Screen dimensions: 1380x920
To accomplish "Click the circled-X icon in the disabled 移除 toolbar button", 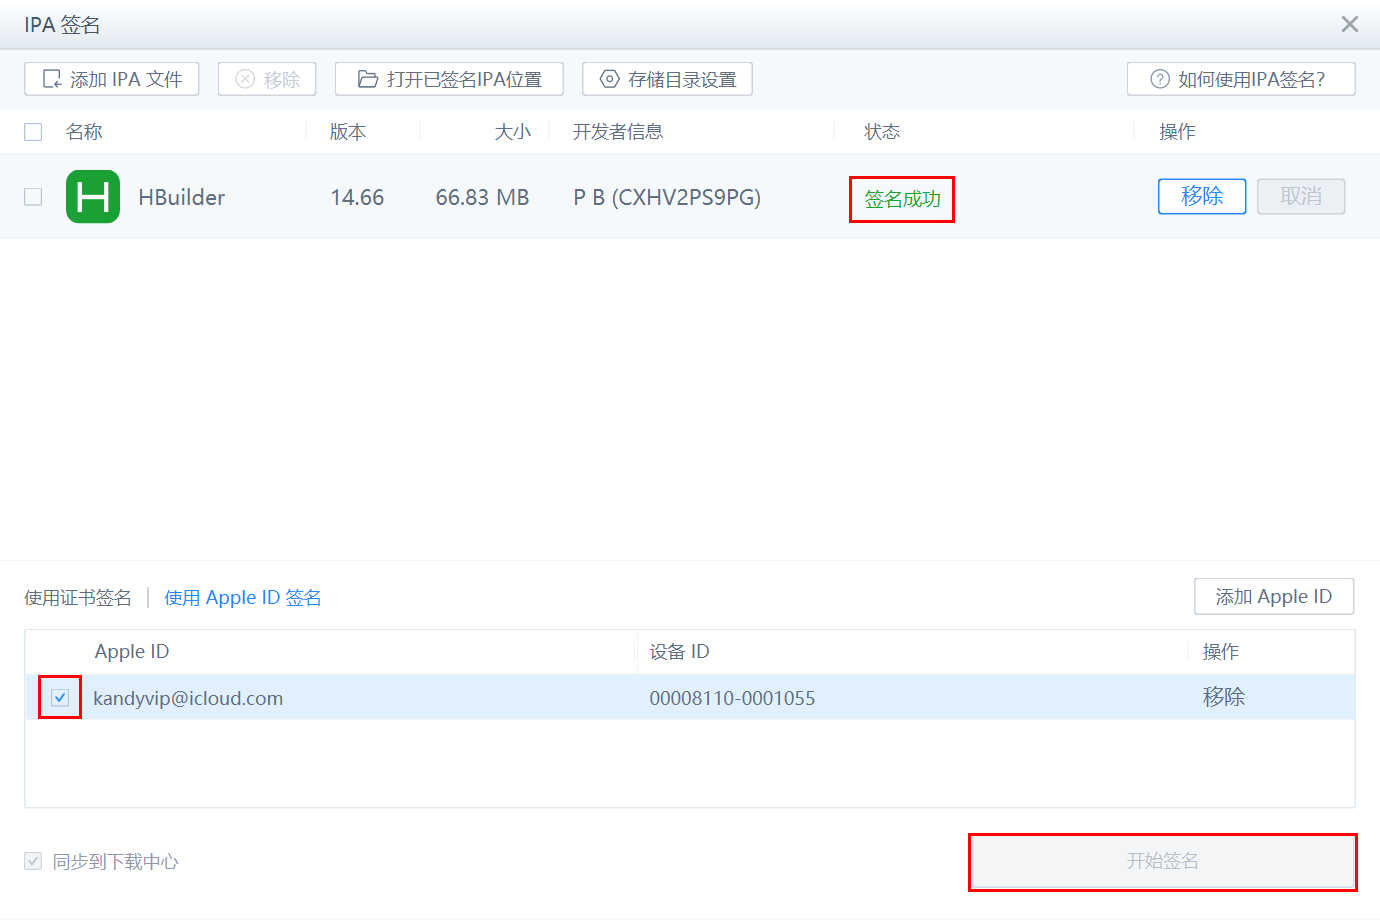I will click(x=245, y=79).
